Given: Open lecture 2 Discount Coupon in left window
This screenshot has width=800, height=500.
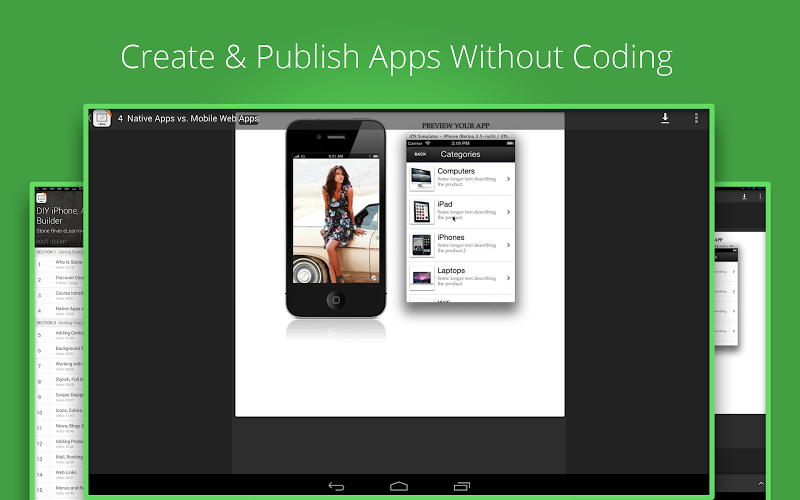Looking at the screenshot, I should click(x=59, y=280).
